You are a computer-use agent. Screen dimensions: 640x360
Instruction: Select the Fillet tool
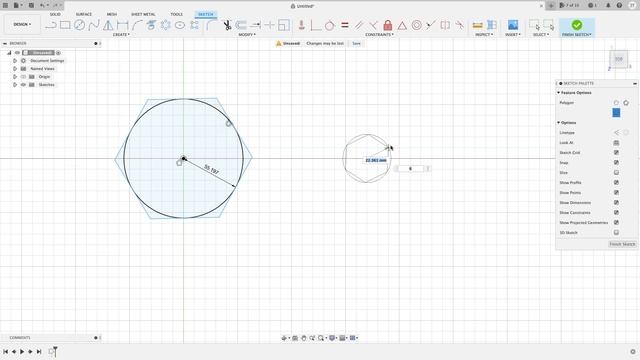click(211, 25)
